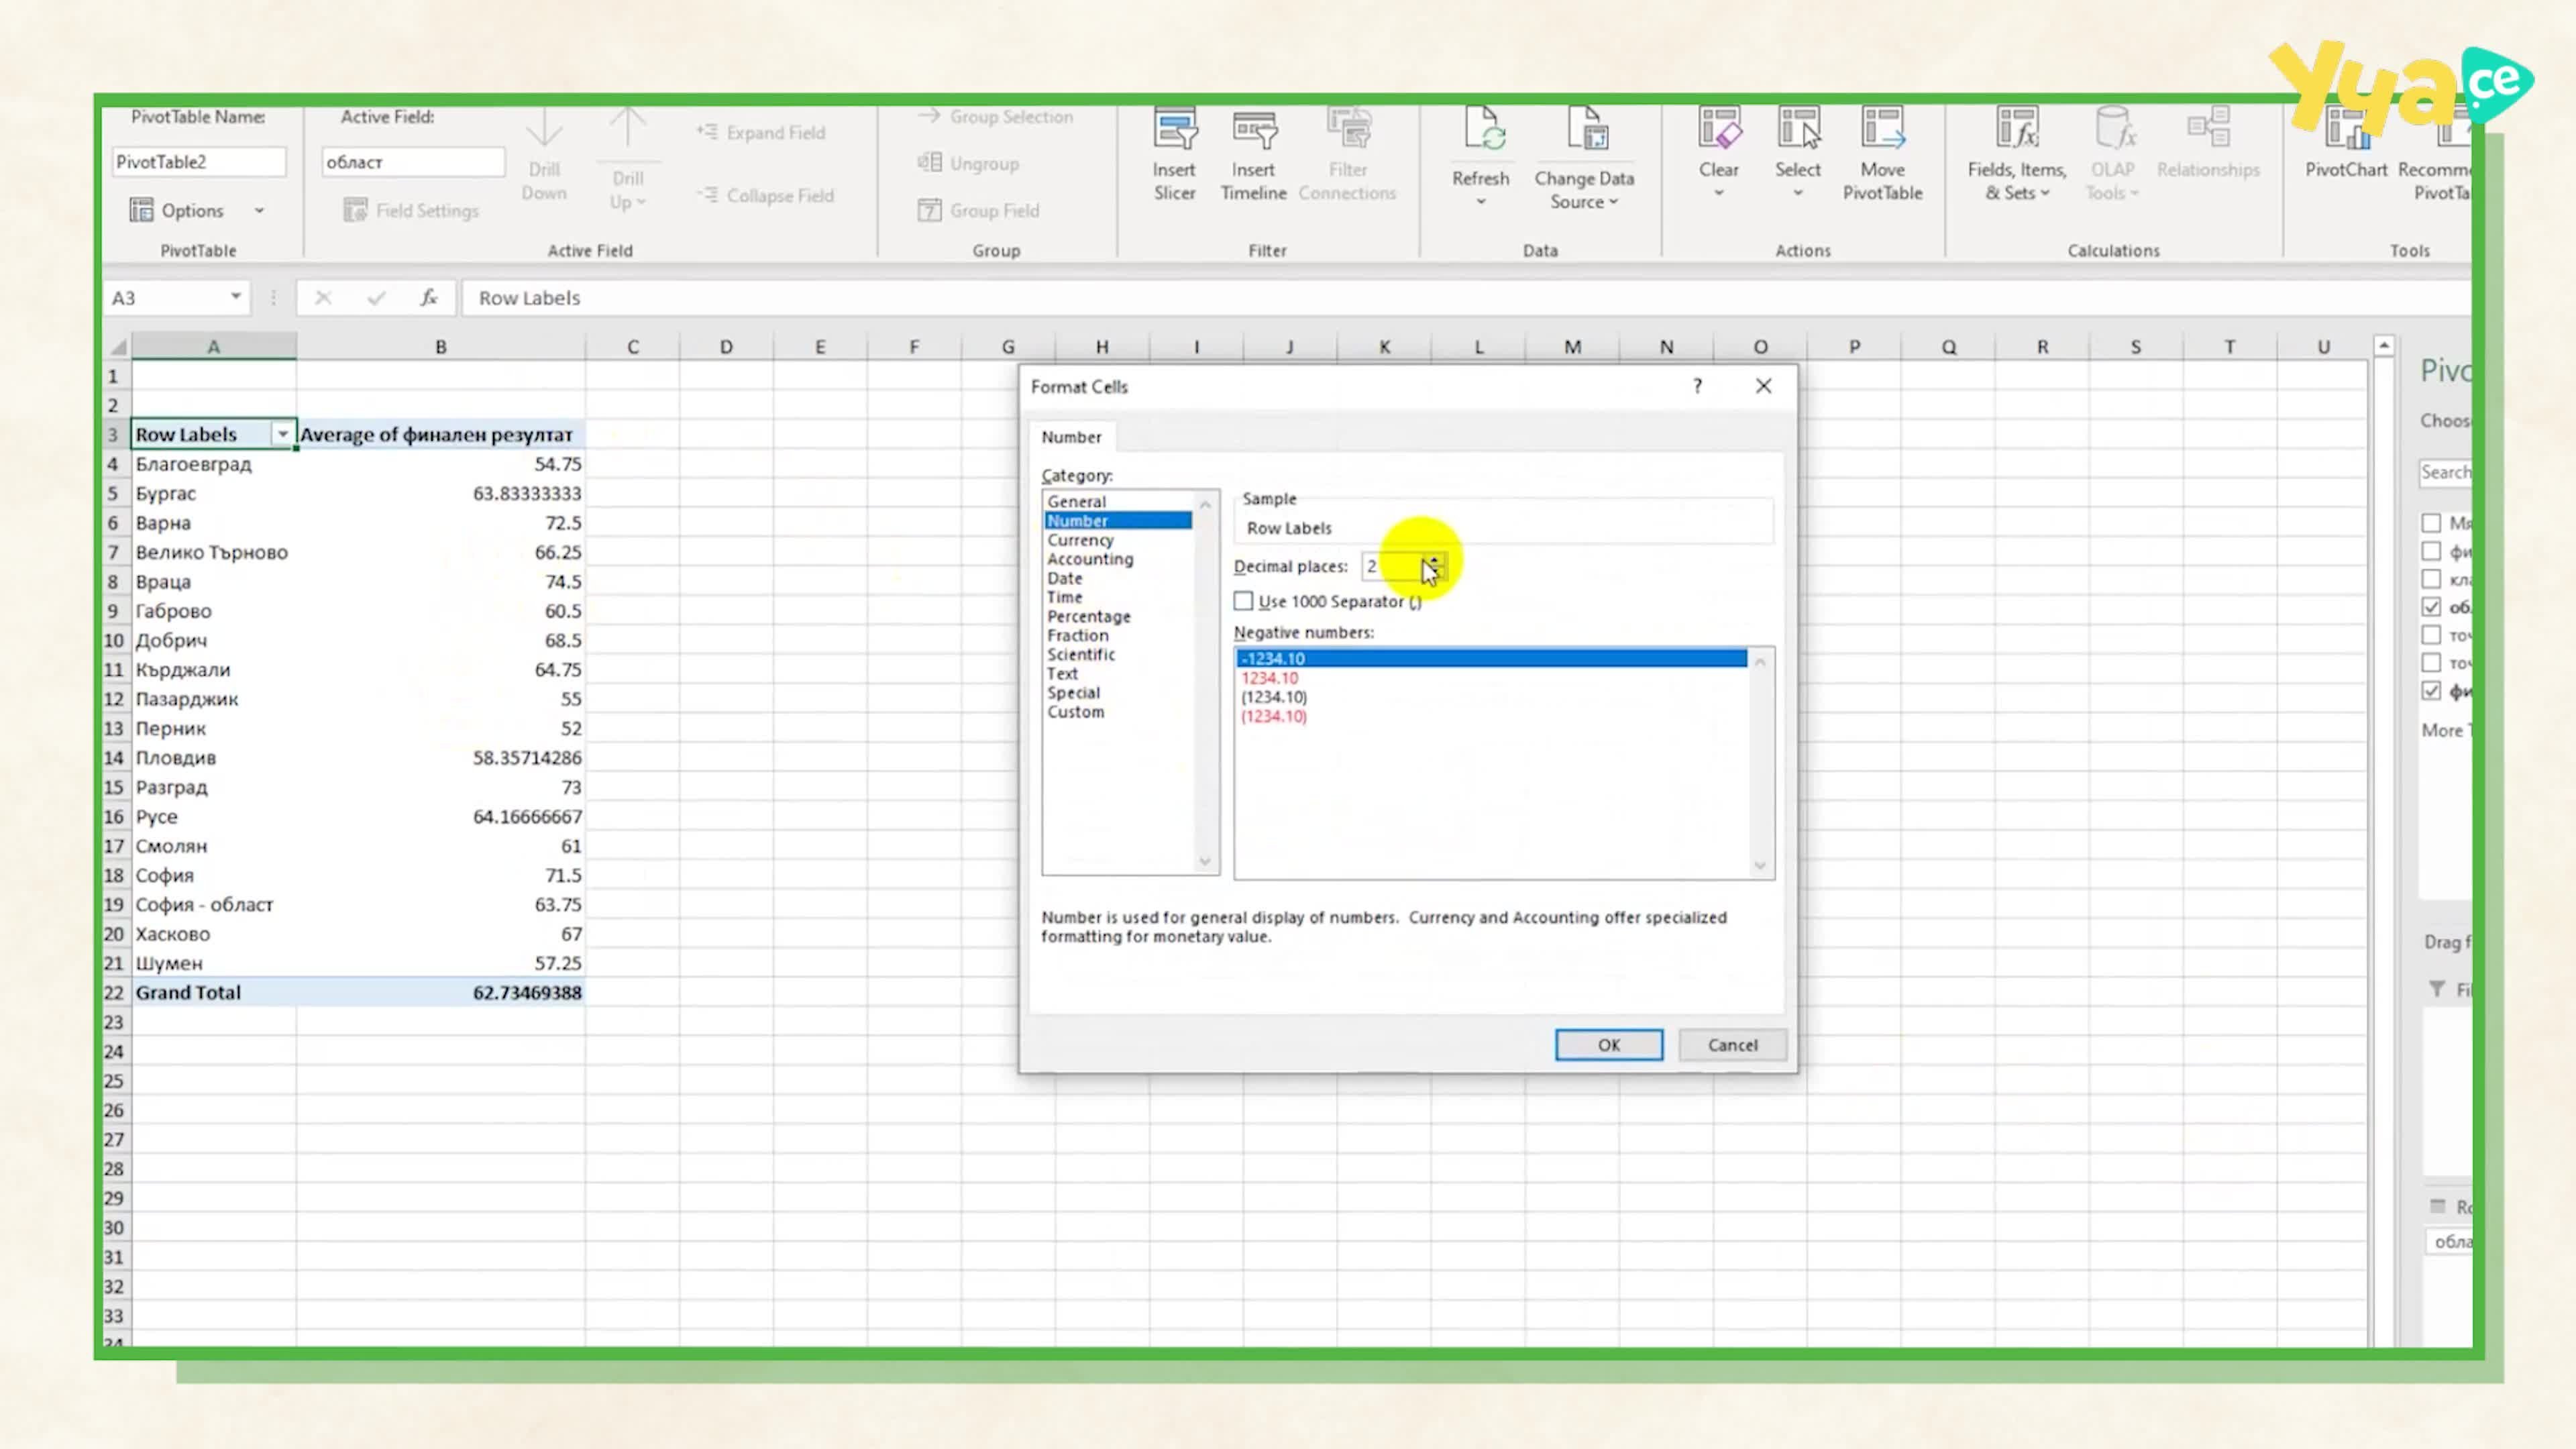Expand the Select dropdown arrow
The width and height of the screenshot is (2576, 1449).
[x=1798, y=193]
